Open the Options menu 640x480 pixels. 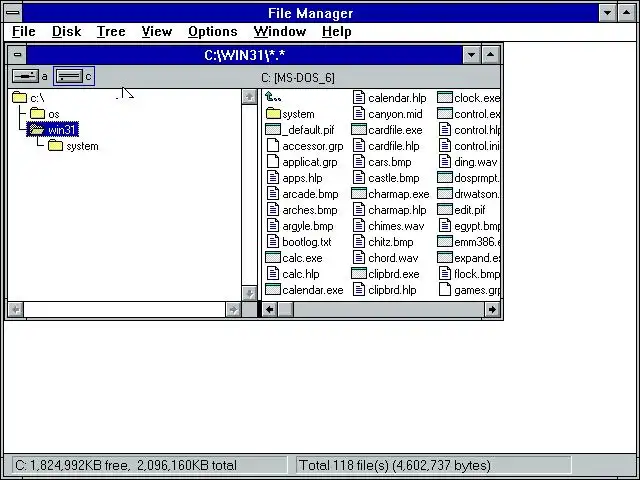213,31
